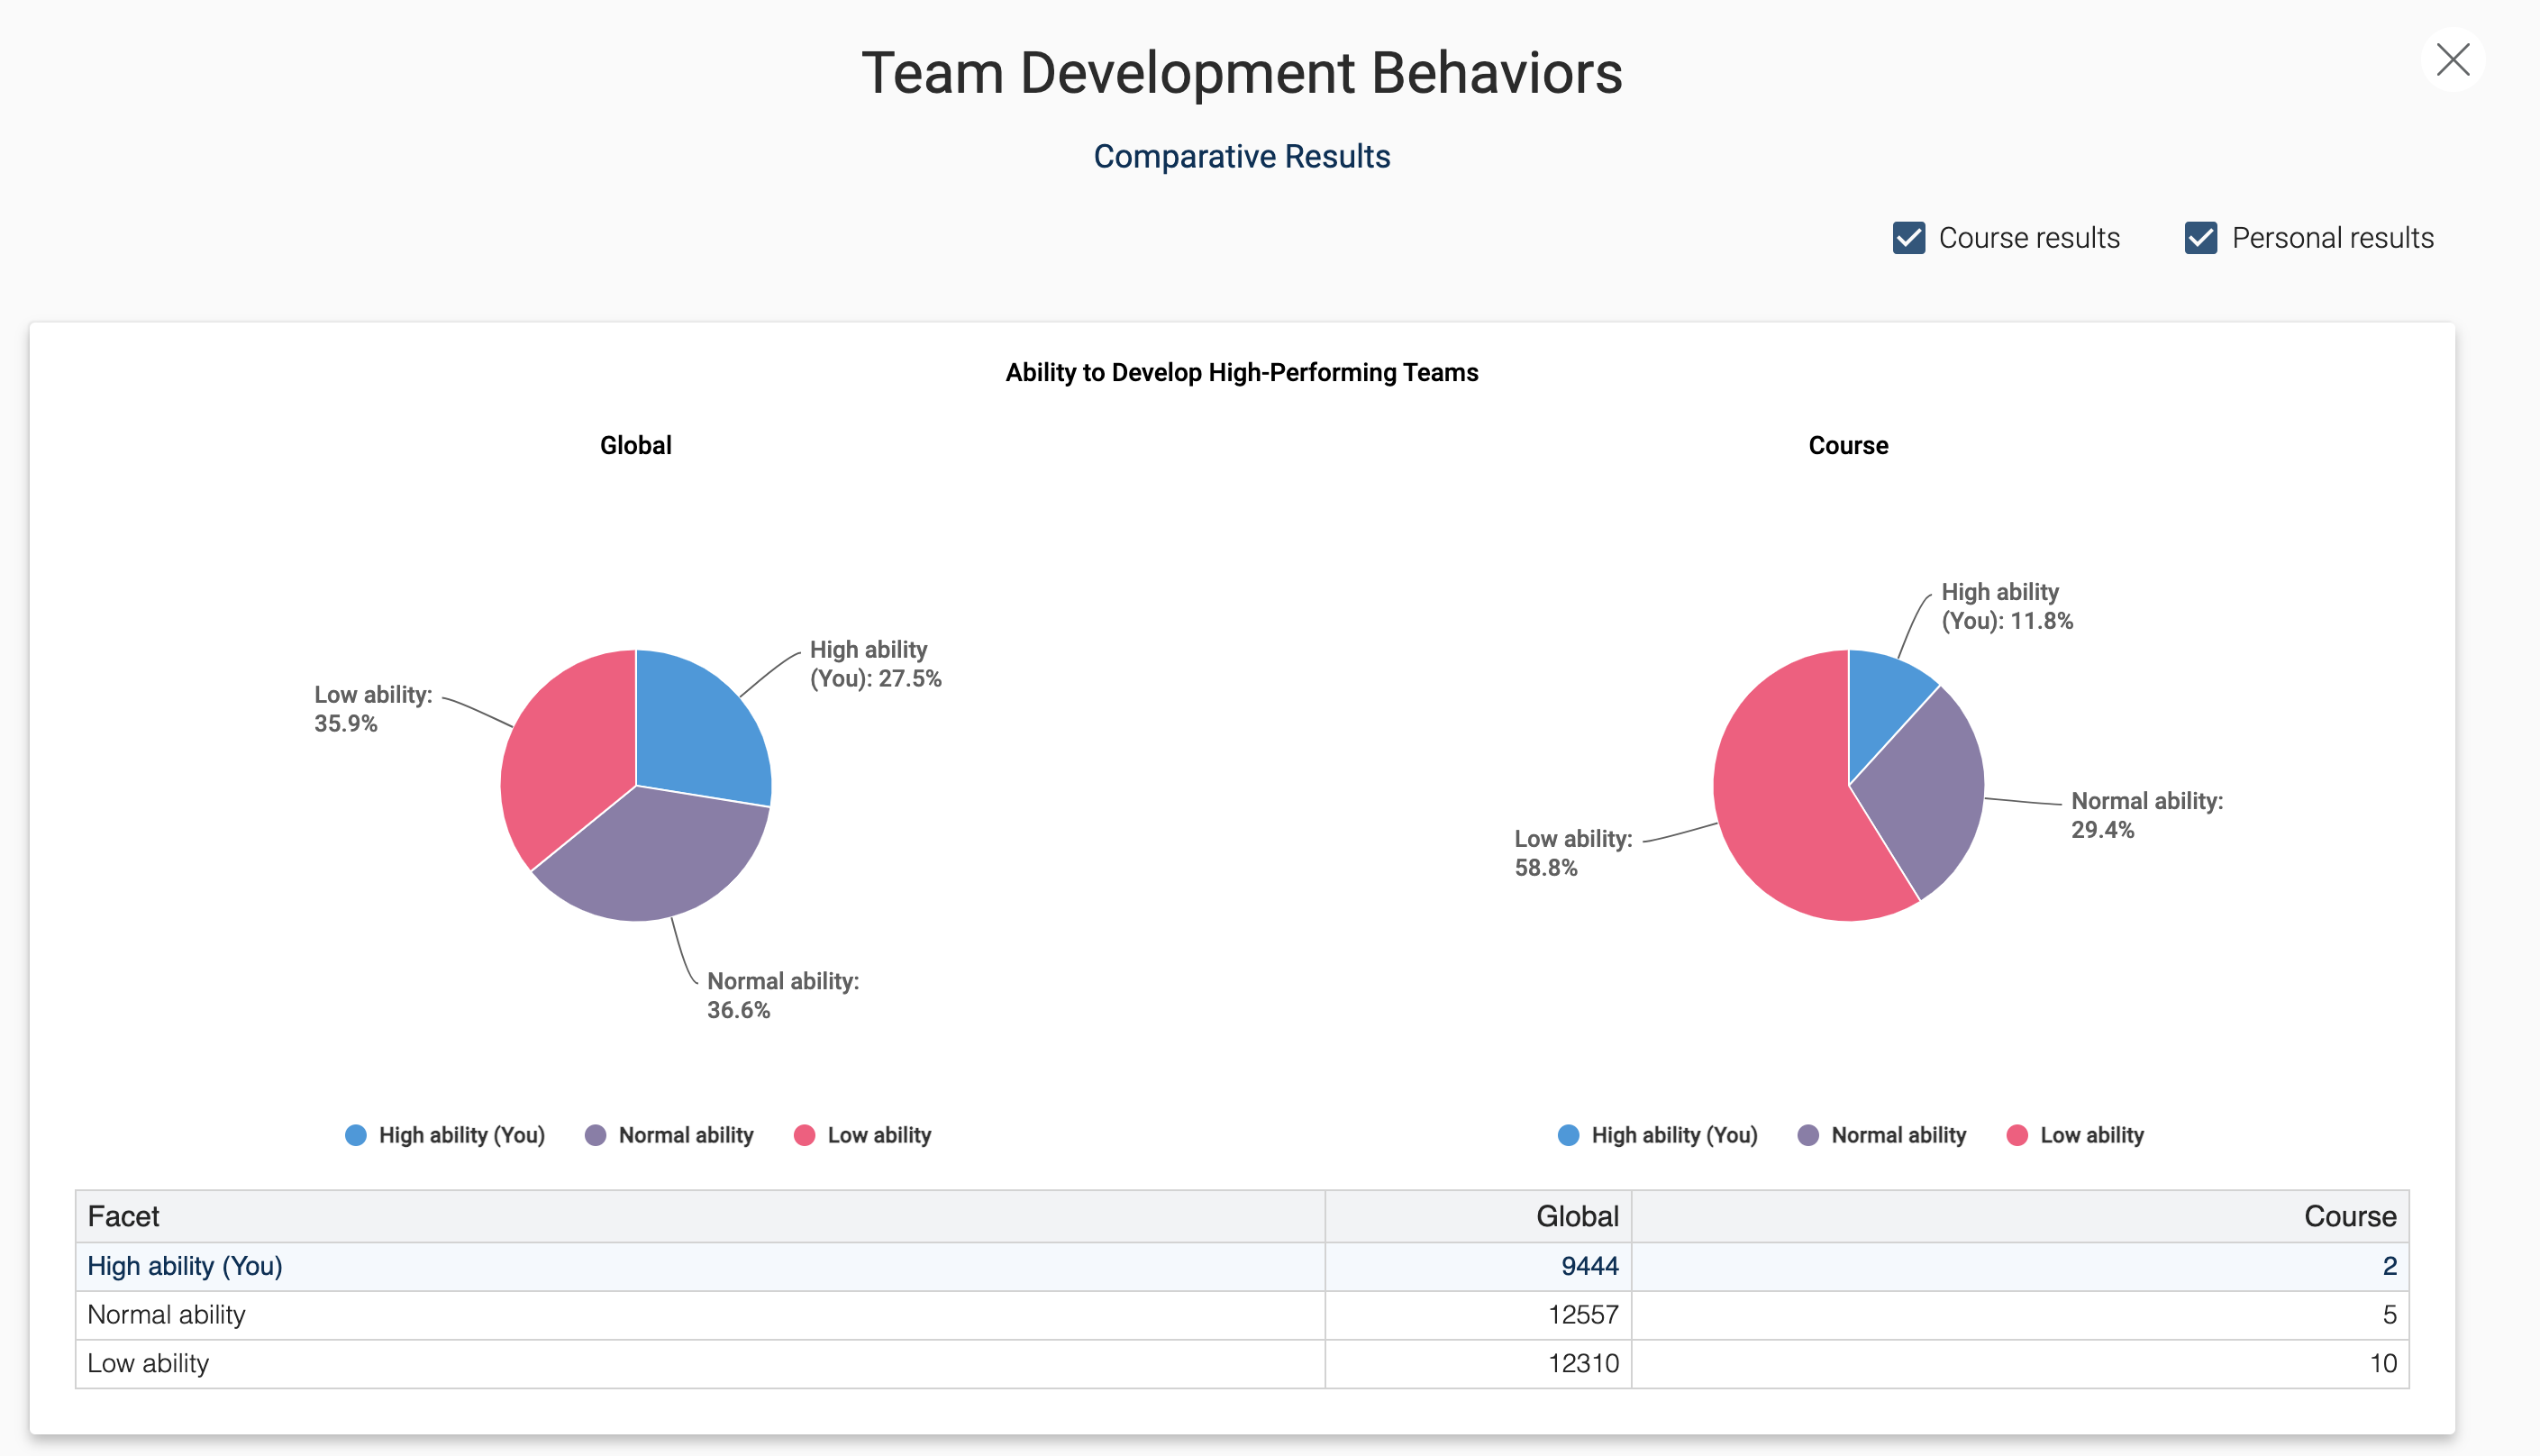This screenshot has width=2540, height=1456.
Task: Toggle Normal ability legend dot in Course chart
Action: [1808, 1135]
